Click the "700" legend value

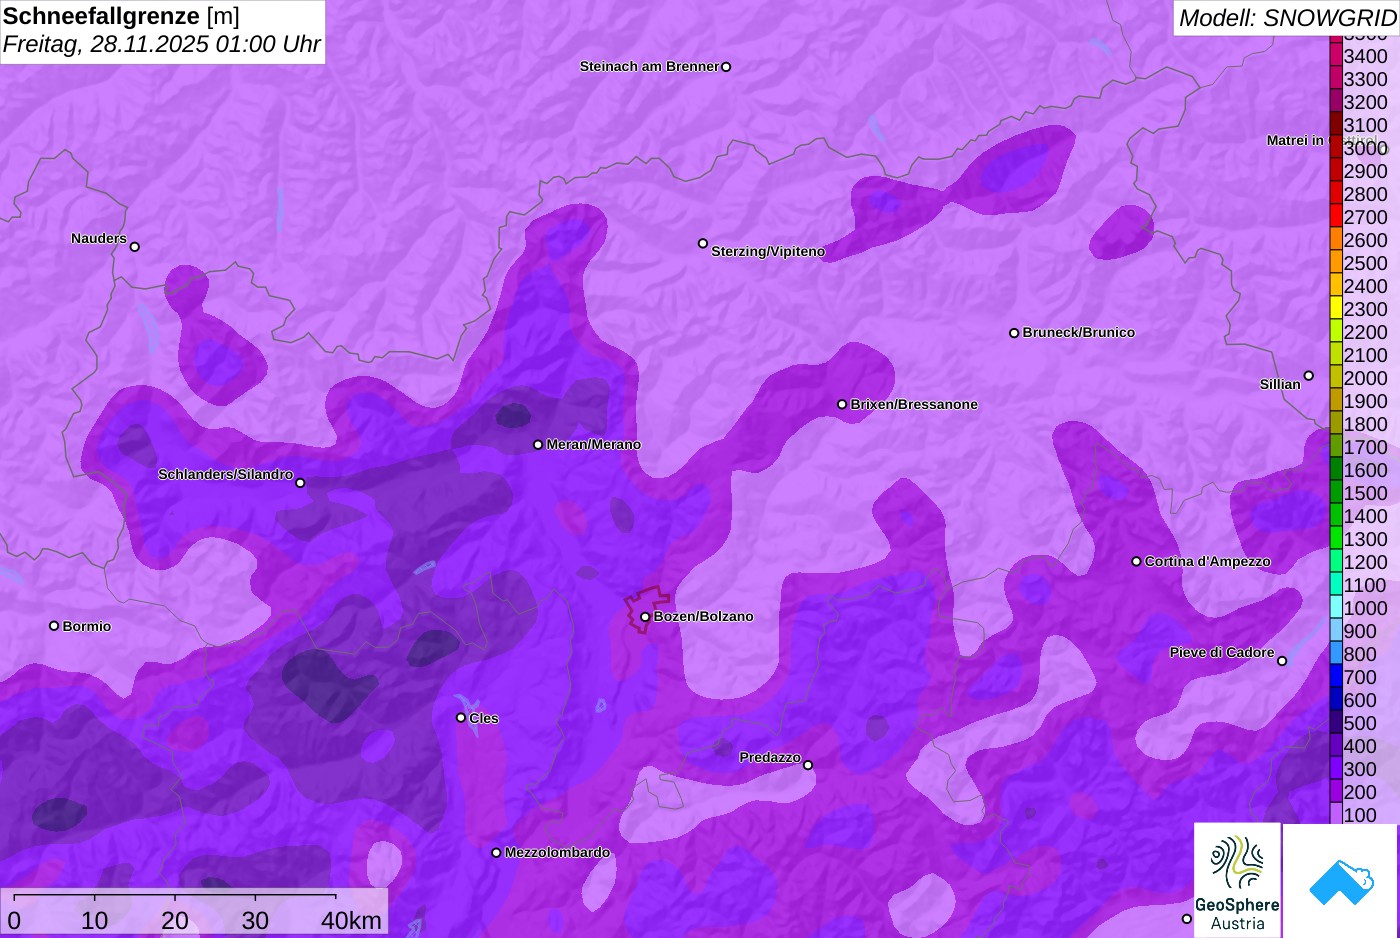tap(1360, 678)
